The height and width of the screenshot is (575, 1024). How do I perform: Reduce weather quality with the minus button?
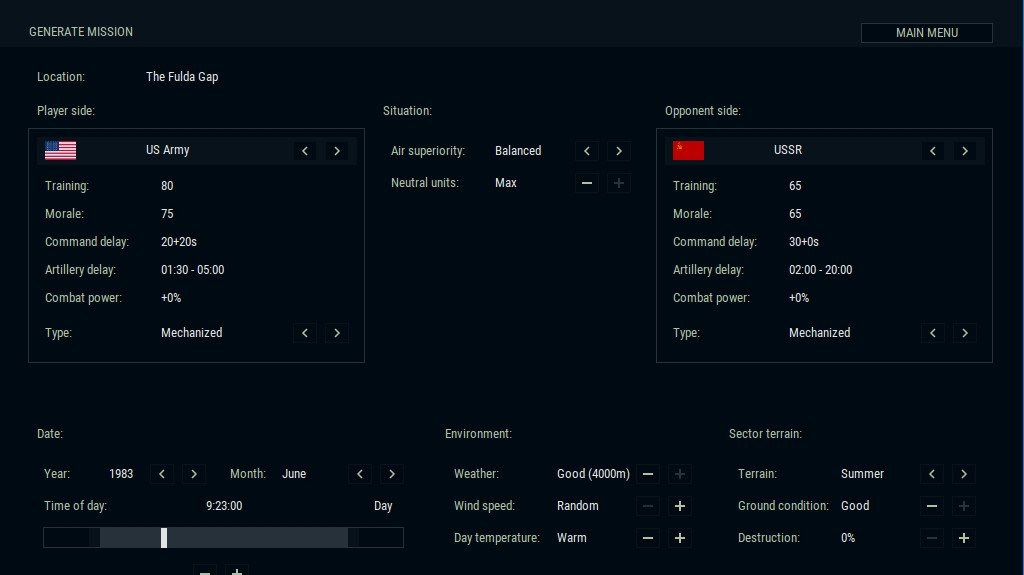[649, 474]
